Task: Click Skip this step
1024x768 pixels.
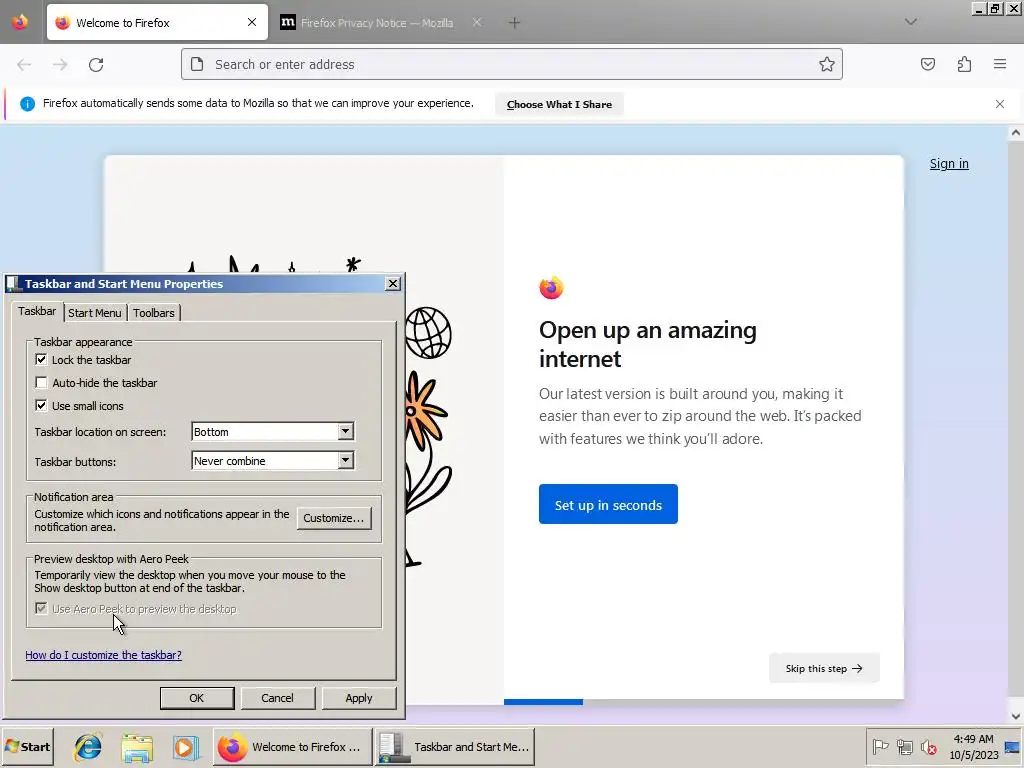Action: click(824, 668)
